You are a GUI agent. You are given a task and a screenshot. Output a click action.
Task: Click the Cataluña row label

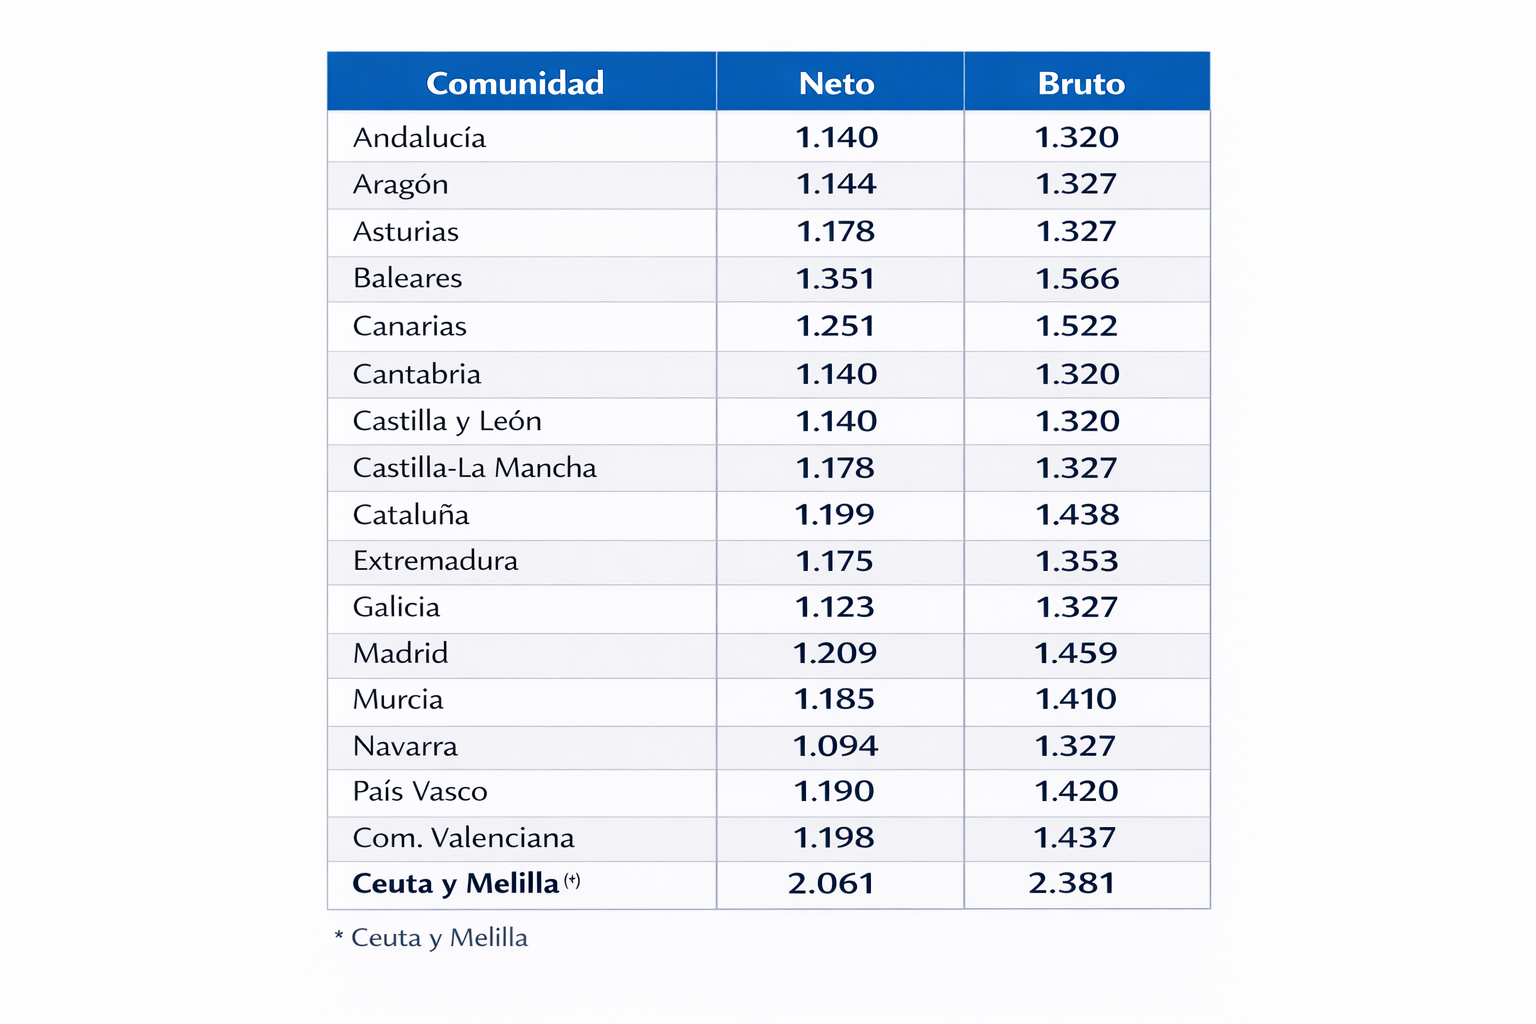pos(410,515)
